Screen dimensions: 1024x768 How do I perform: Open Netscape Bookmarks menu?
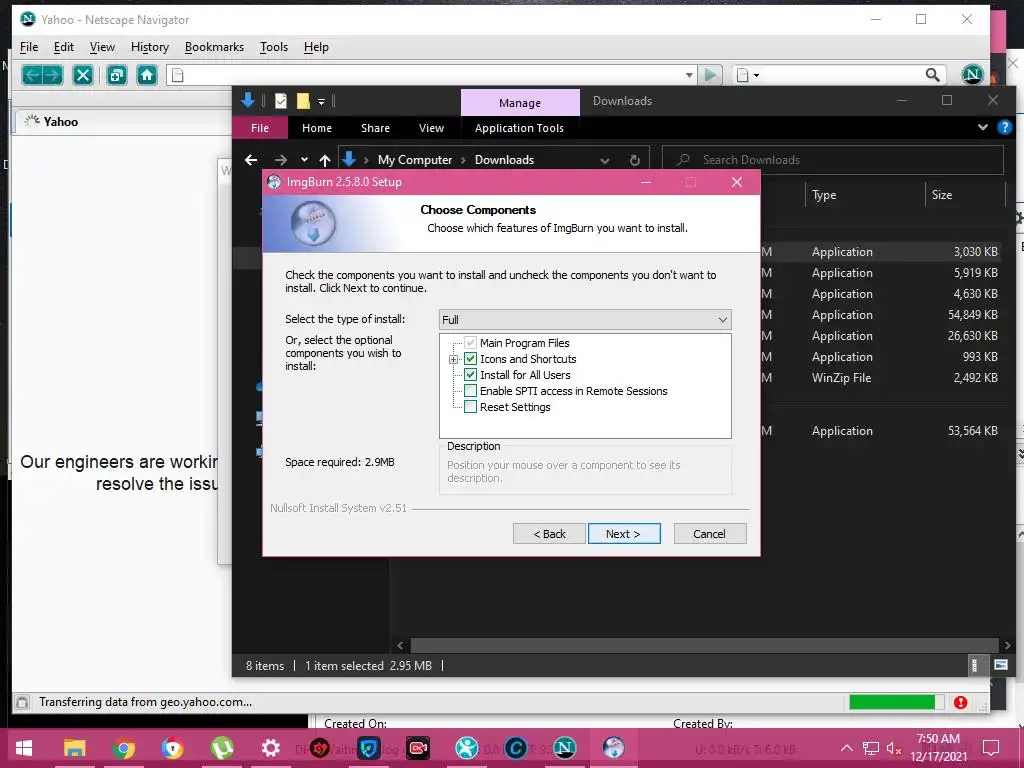[214, 47]
